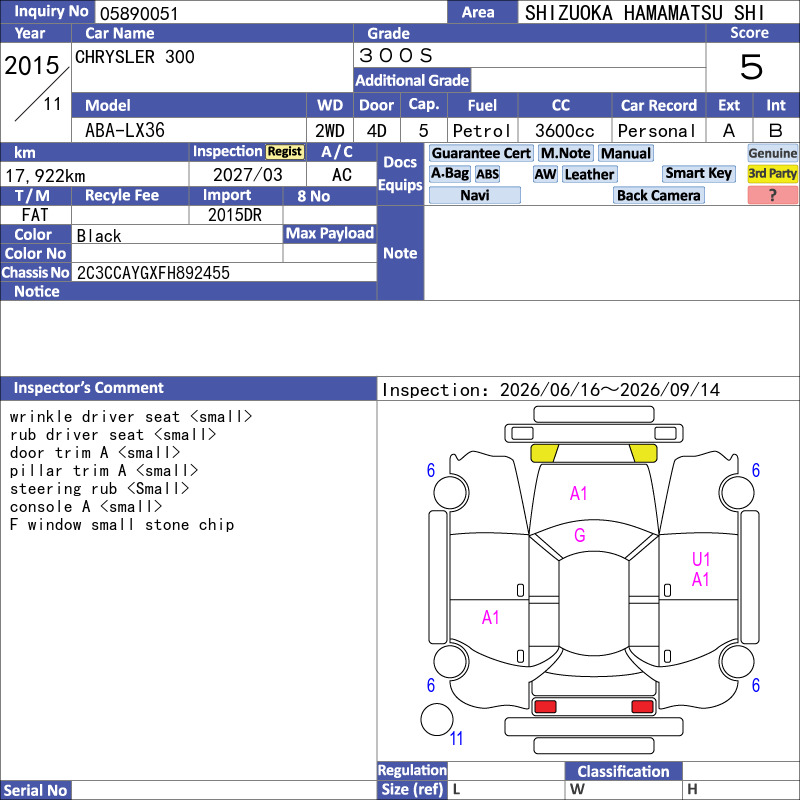This screenshot has height=800, width=800.
Task: Click the Inquiry No value 05890051
Action: coord(139,14)
